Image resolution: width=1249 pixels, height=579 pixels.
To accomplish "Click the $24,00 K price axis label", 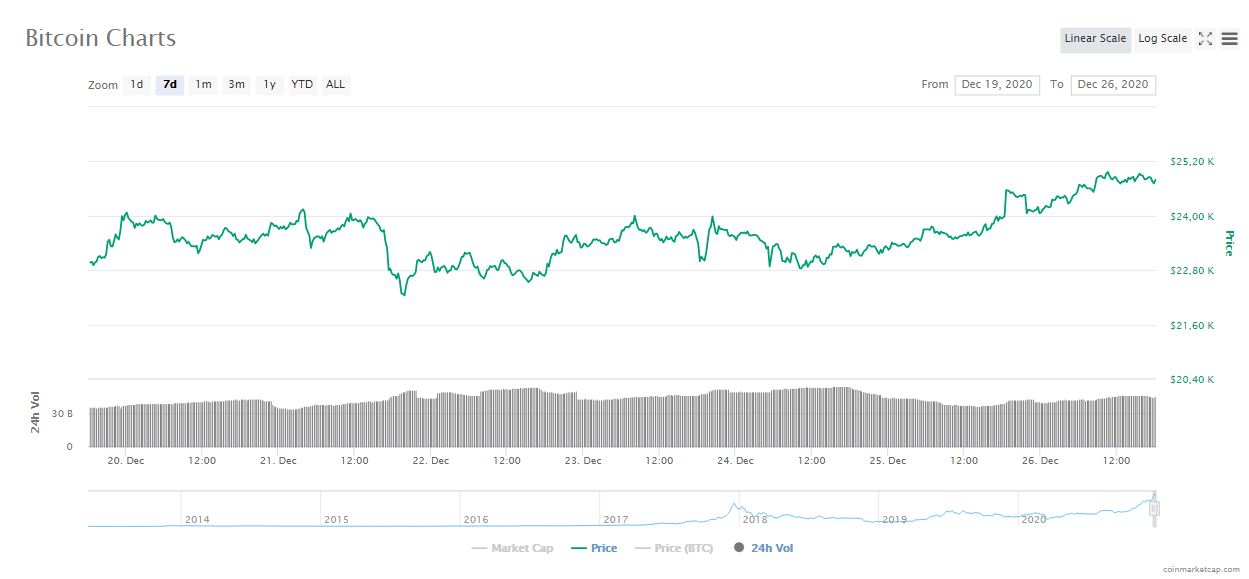I will pos(1192,216).
